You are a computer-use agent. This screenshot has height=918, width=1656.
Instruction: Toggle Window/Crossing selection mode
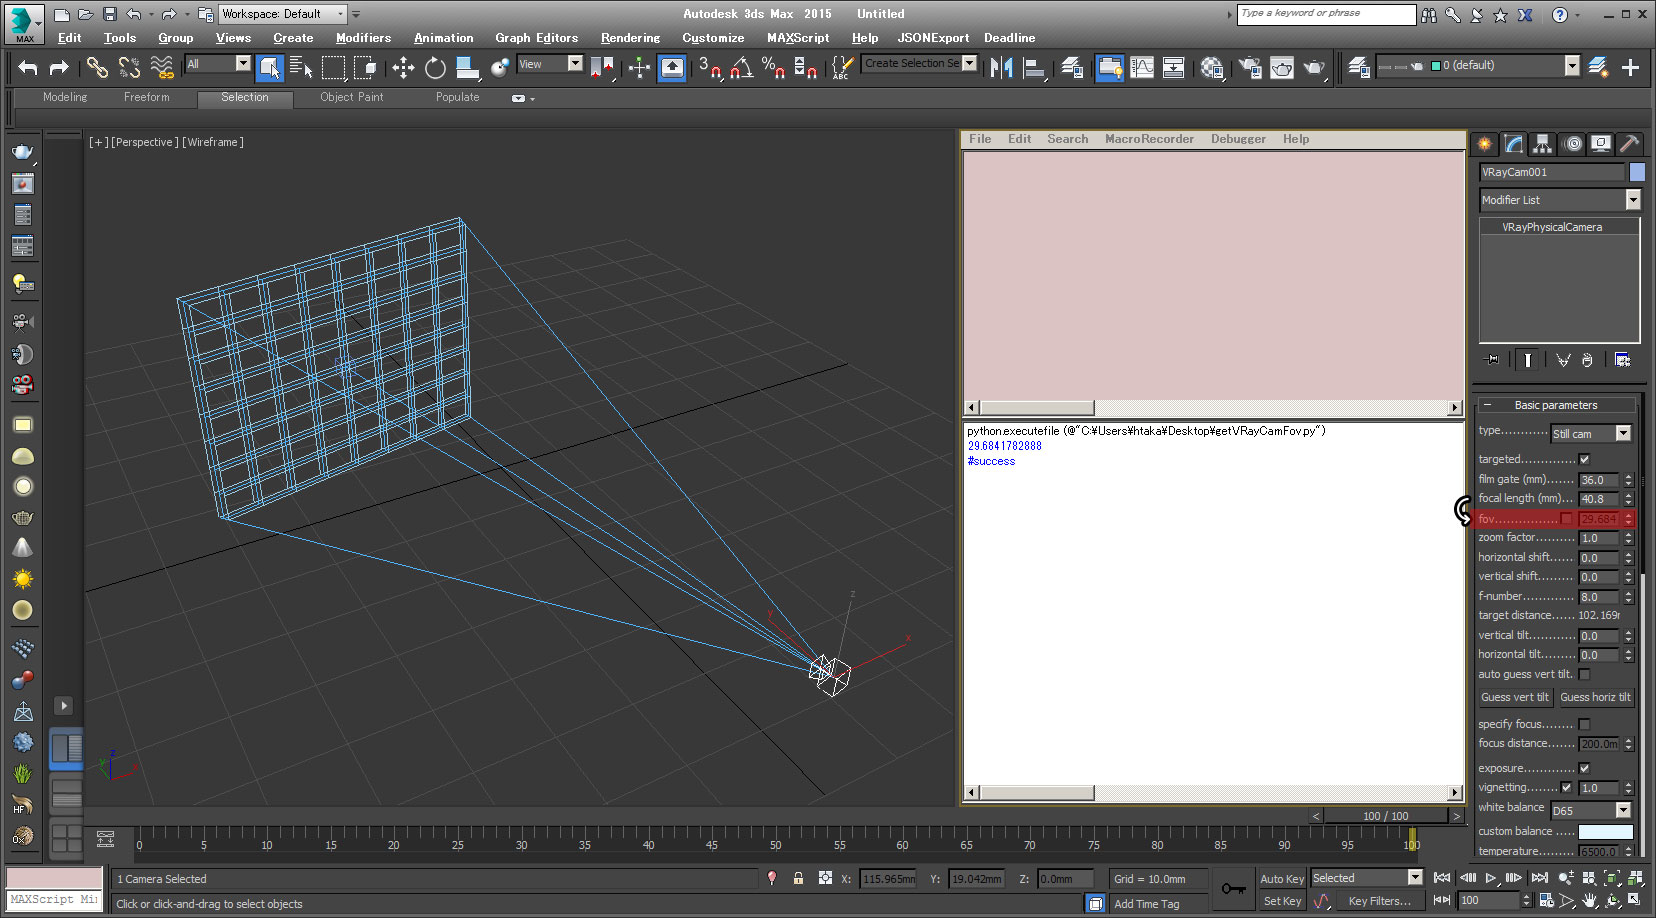click(x=366, y=67)
